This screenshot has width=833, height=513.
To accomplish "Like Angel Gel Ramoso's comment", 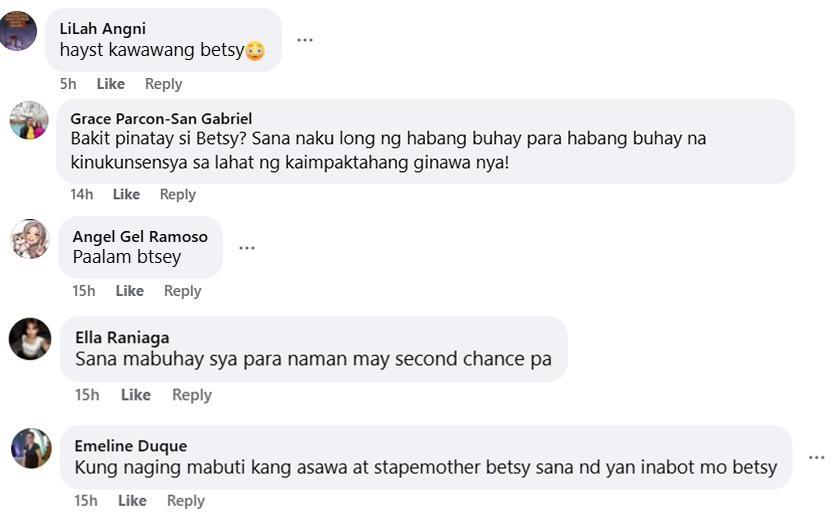I will click(129, 291).
